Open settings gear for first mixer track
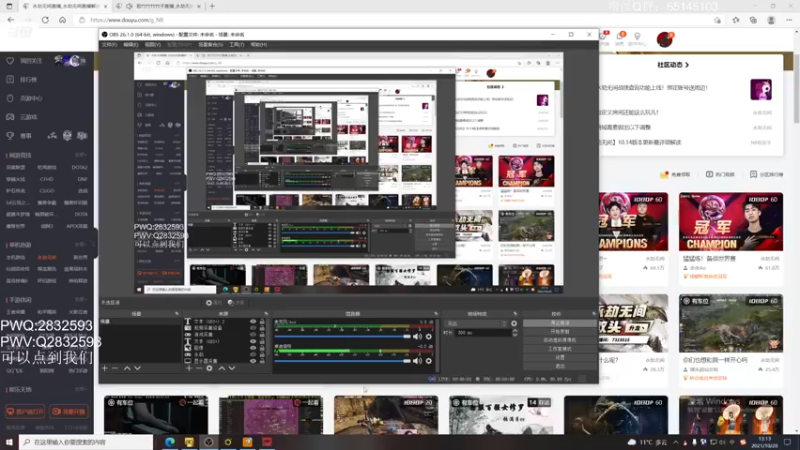This screenshot has height=450, width=800. (429, 337)
